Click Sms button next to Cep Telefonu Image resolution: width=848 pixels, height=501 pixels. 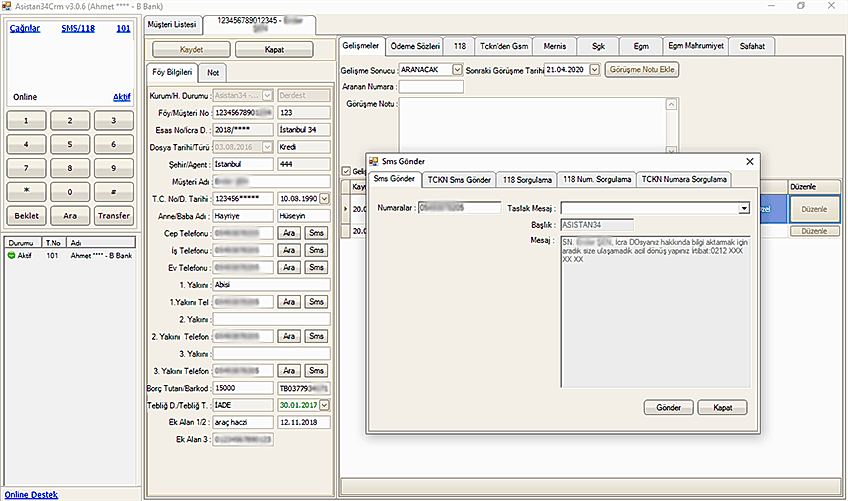(x=316, y=233)
